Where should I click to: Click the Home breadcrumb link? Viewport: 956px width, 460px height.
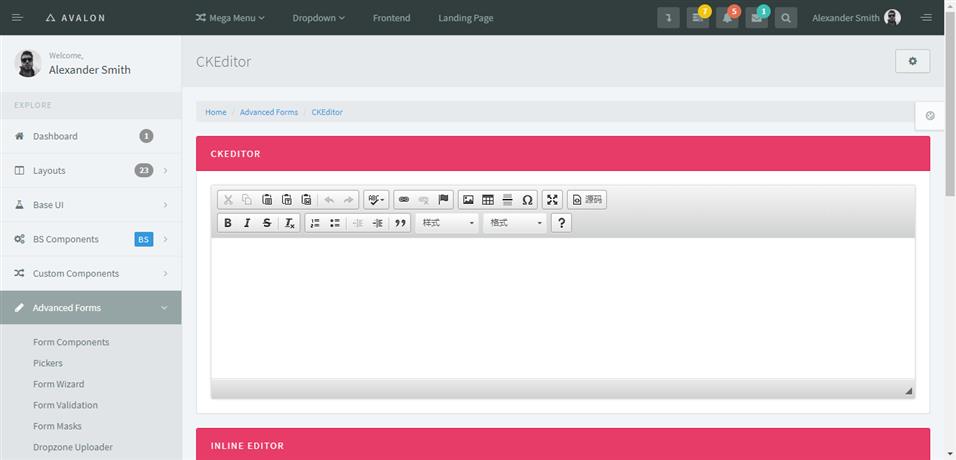[216, 112]
